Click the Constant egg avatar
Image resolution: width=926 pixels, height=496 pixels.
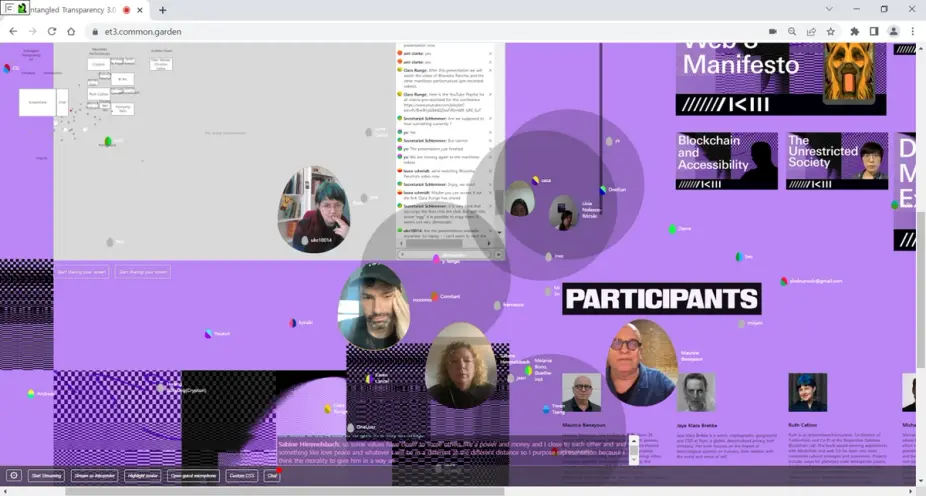434,296
